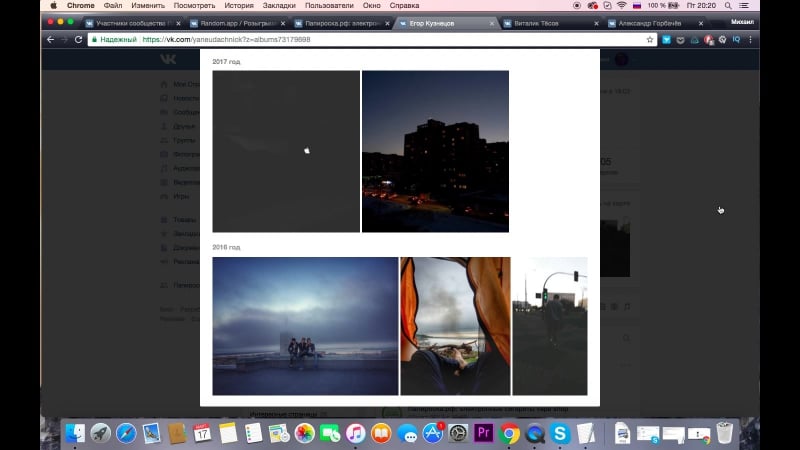The height and width of the screenshot is (450, 800).
Task: Open the dark photo with Apple logo
Action: pyautogui.click(x=286, y=151)
